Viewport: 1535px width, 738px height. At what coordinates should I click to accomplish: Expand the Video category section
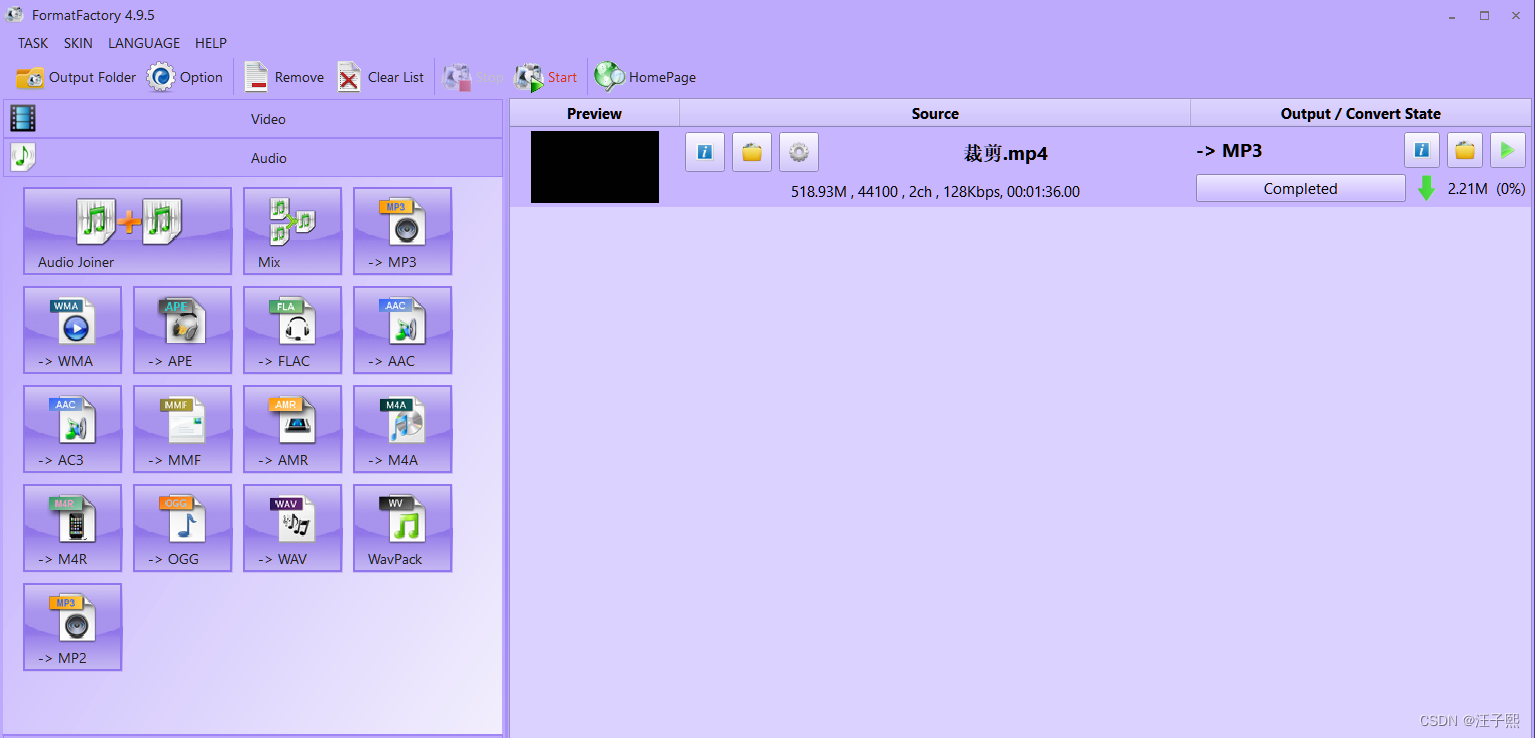253,119
